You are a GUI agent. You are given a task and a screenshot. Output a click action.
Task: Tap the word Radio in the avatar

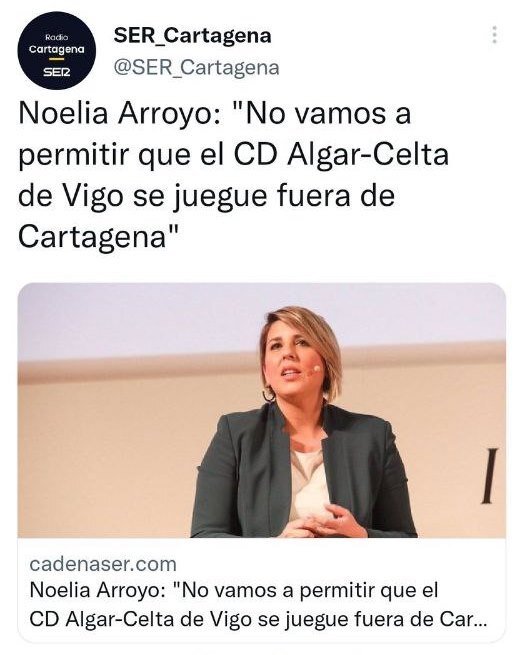(x=56, y=37)
